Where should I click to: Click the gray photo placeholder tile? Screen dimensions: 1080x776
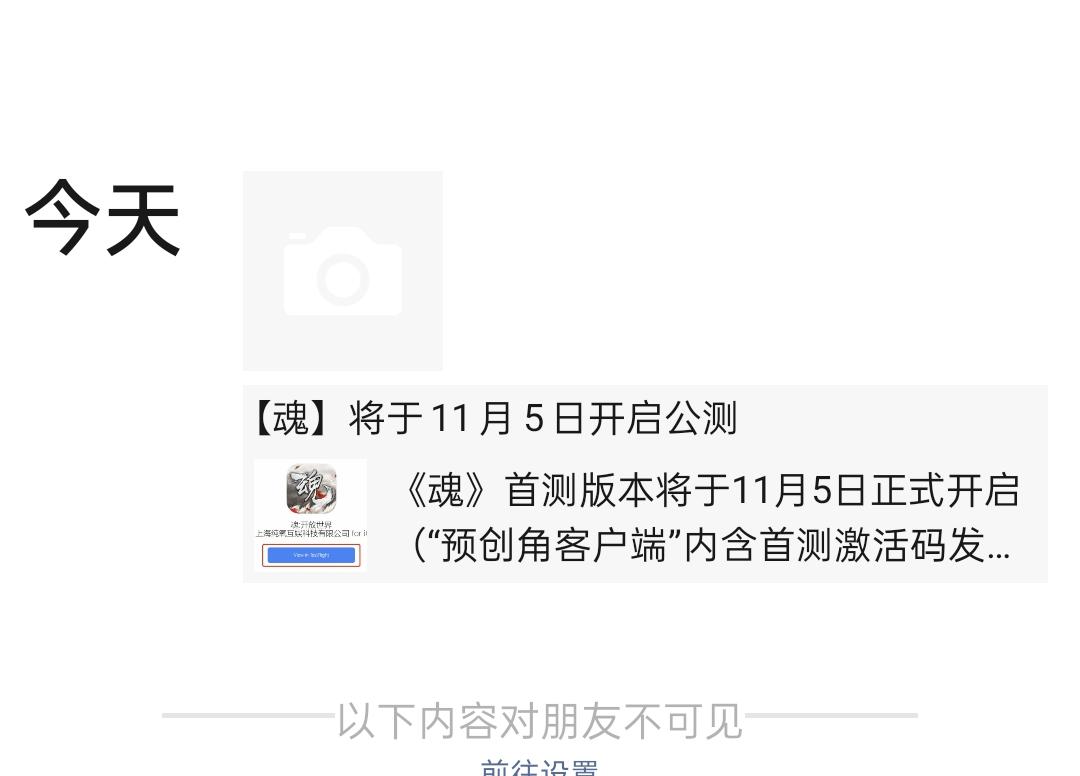point(343,271)
